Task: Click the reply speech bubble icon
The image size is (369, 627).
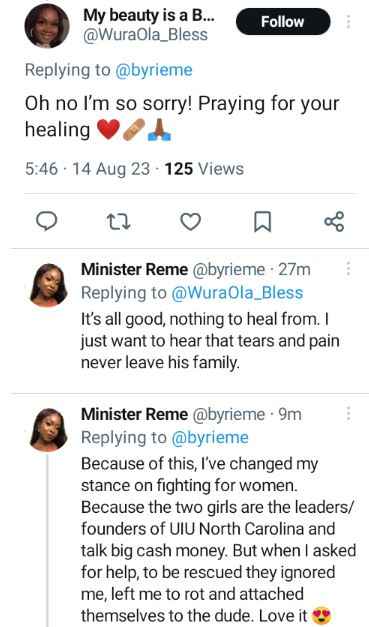Action: pyautogui.click(x=47, y=221)
